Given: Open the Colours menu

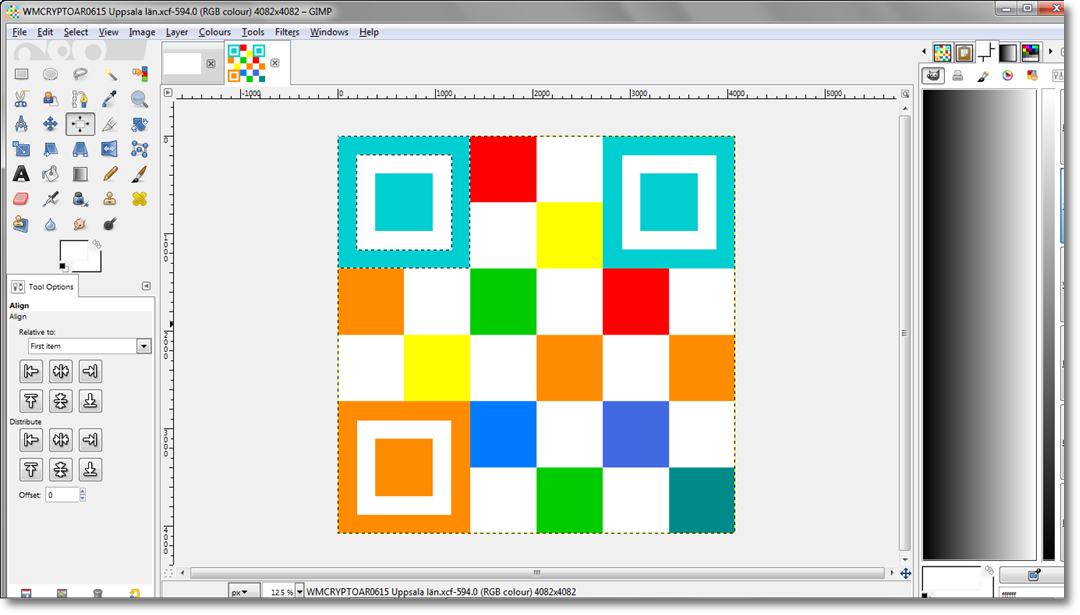Looking at the screenshot, I should coord(215,32).
